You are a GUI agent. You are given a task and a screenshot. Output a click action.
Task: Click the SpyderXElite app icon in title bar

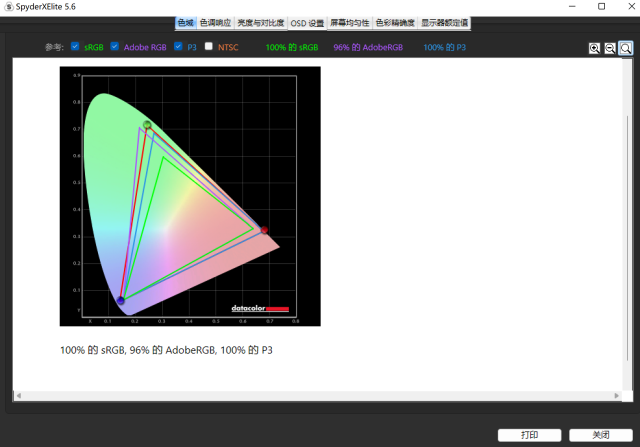click(x=8, y=7)
